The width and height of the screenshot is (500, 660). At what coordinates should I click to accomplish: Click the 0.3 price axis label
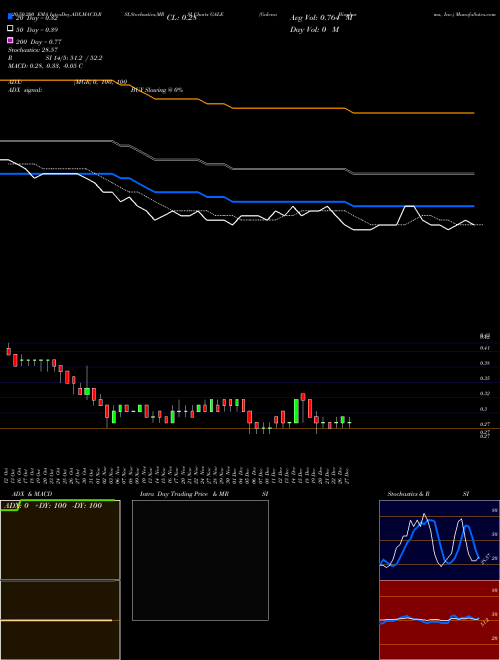pos(484,409)
